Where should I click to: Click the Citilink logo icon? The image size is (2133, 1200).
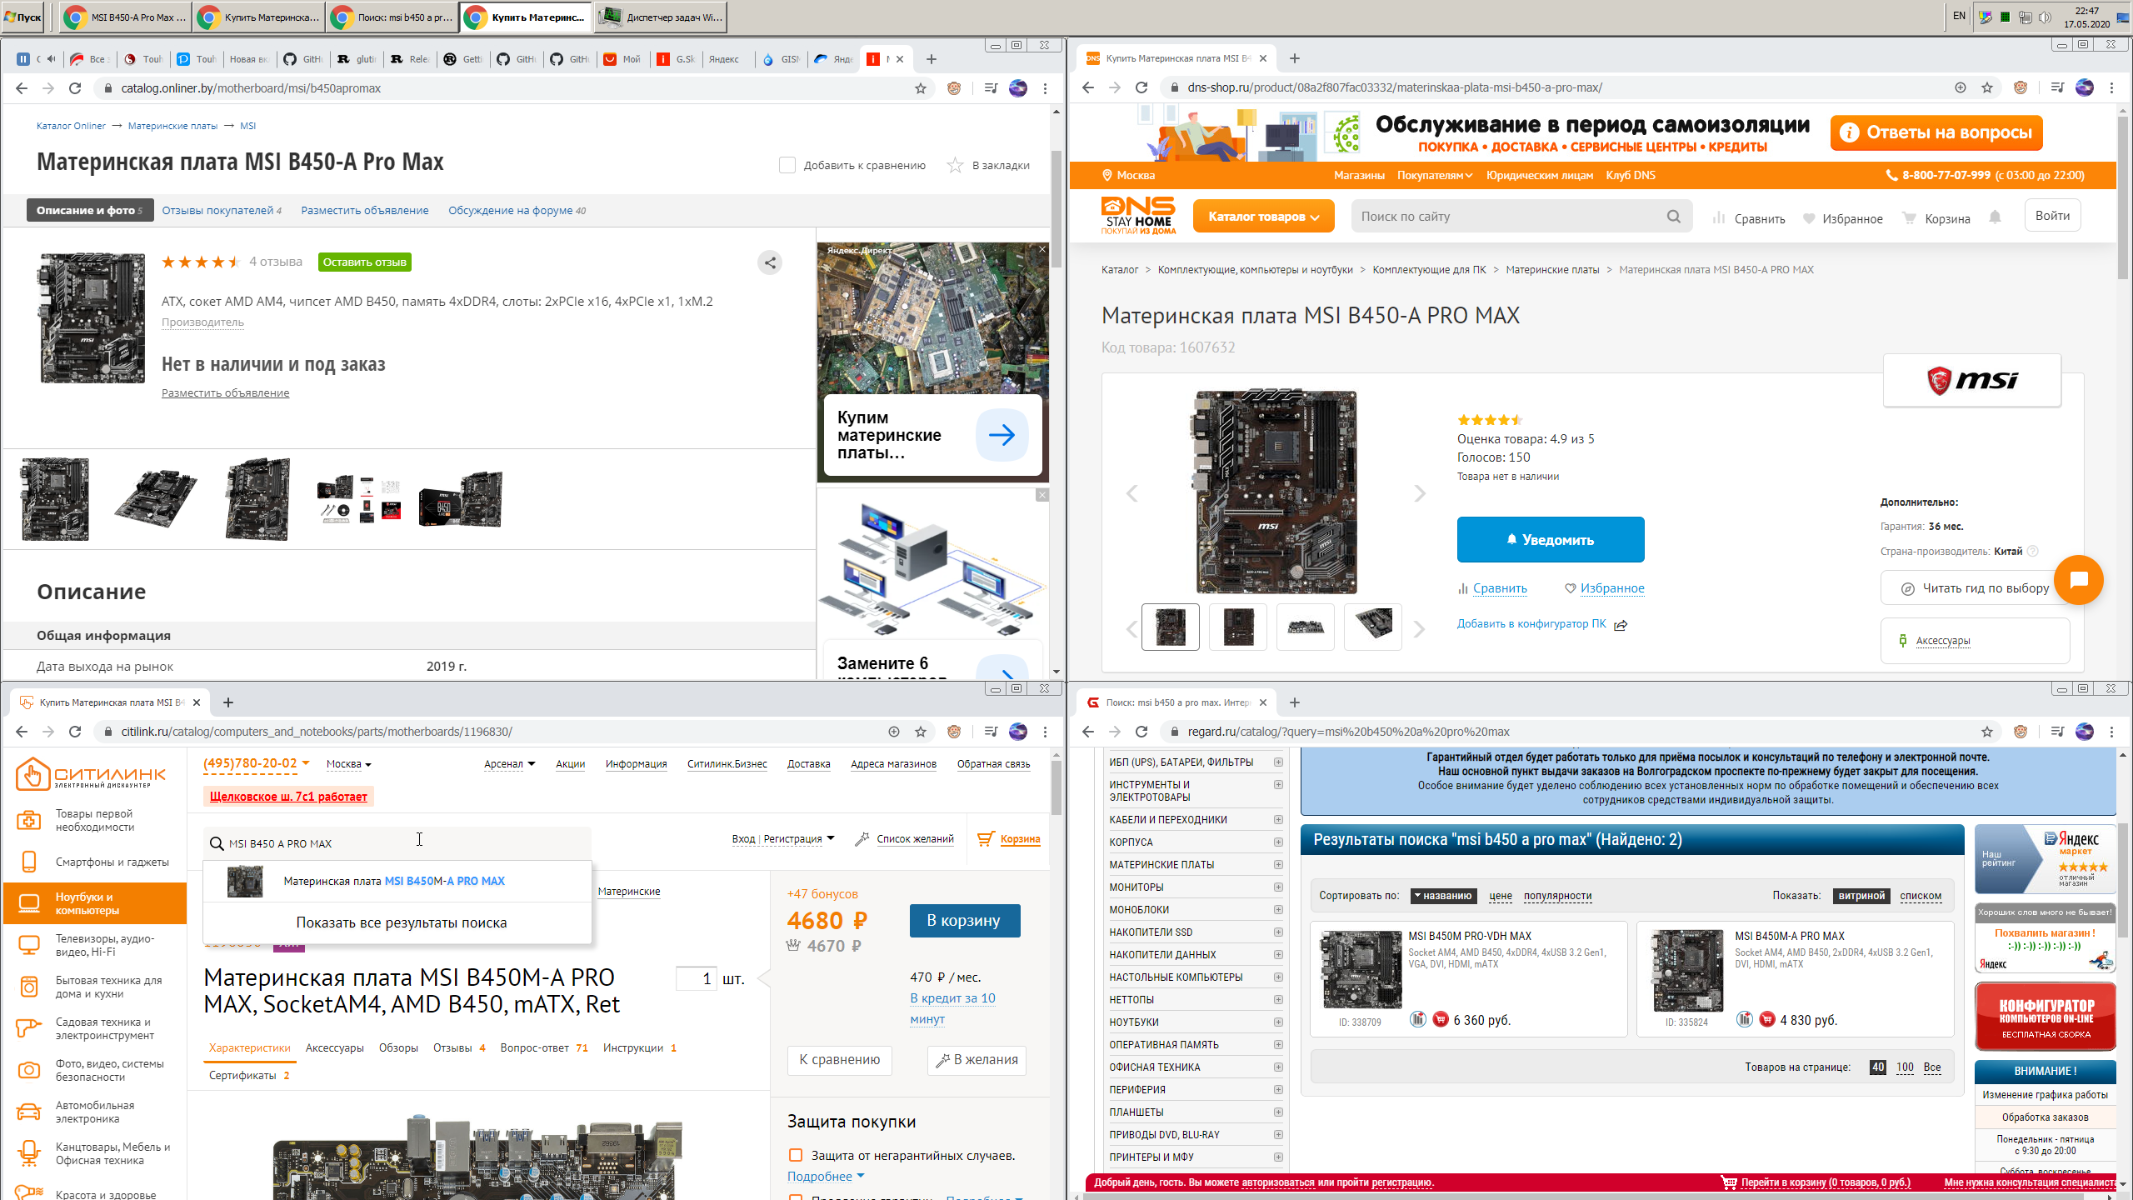[x=33, y=775]
